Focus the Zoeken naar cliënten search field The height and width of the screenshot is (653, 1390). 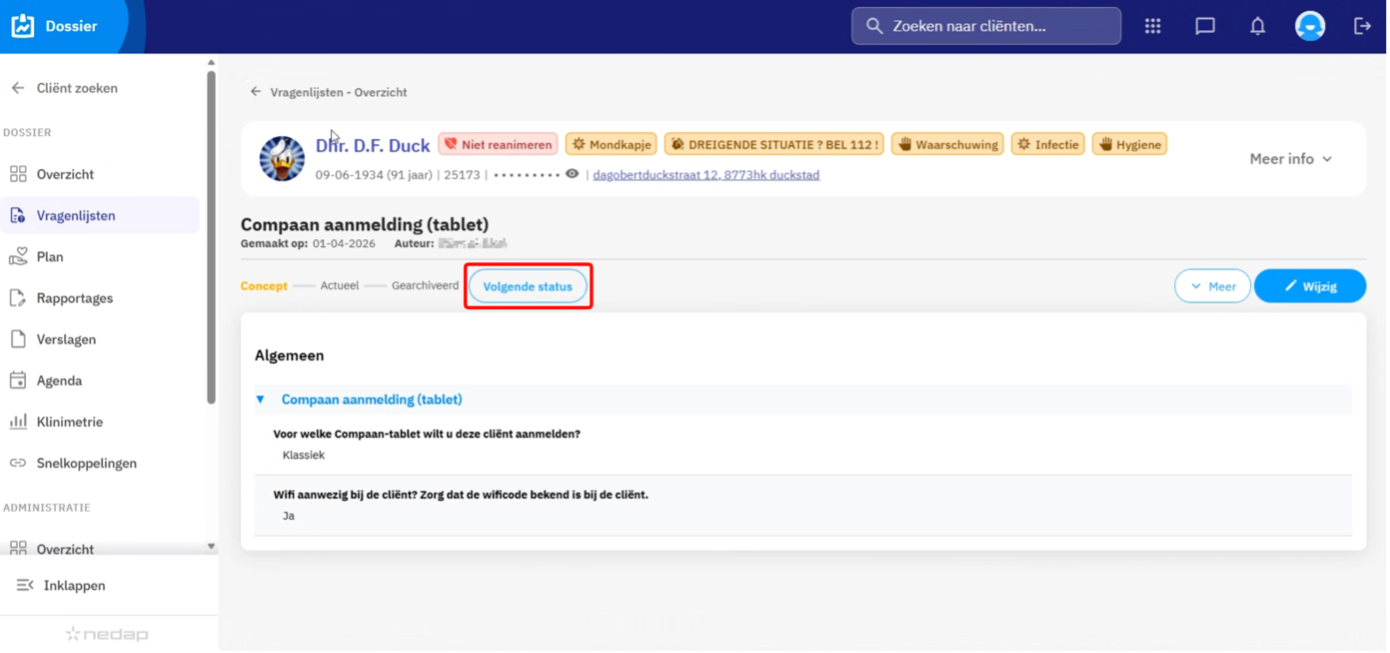(x=986, y=26)
